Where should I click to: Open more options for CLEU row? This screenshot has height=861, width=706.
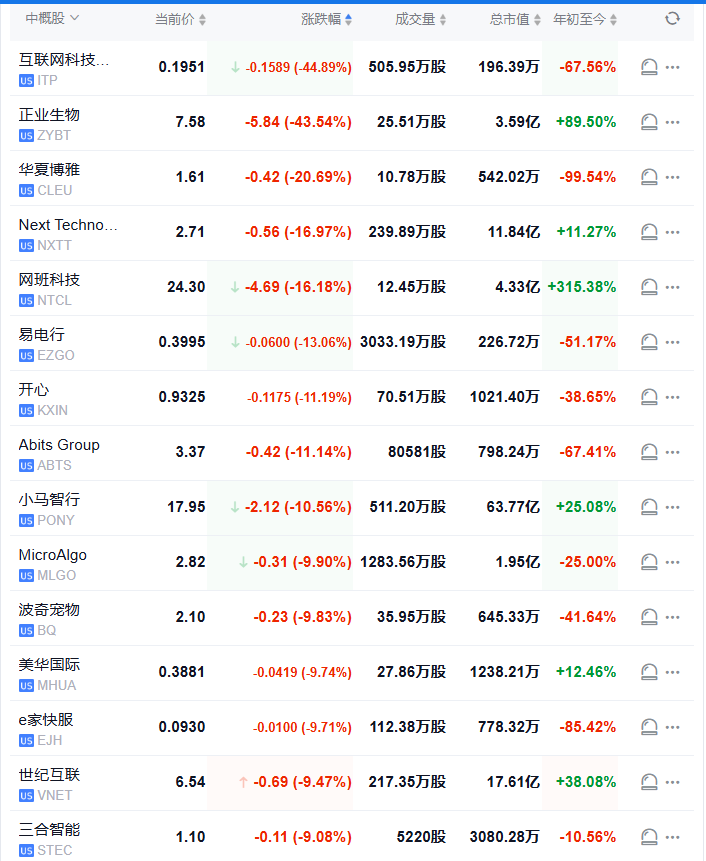click(673, 177)
